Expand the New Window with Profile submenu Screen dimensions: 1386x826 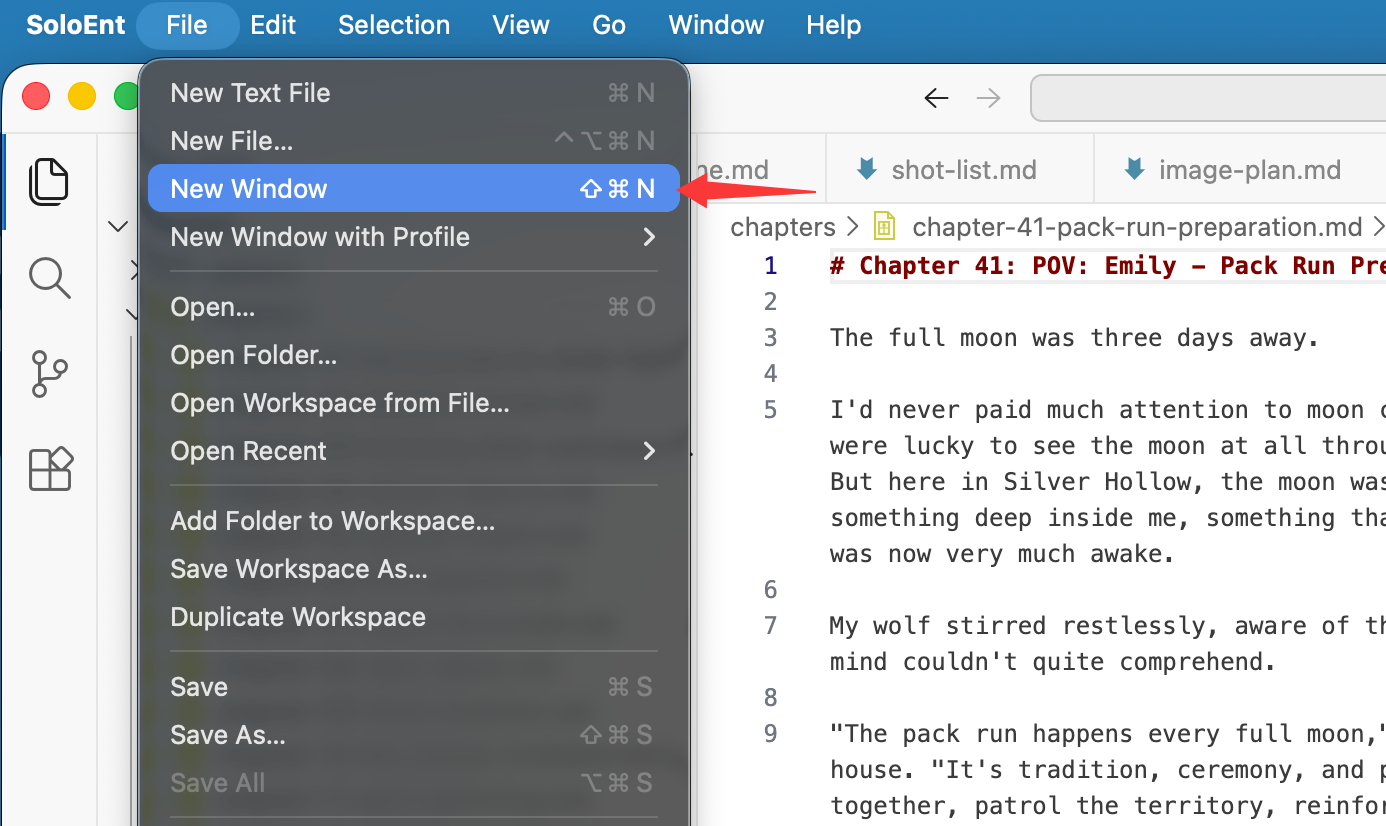[x=414, y=237]
